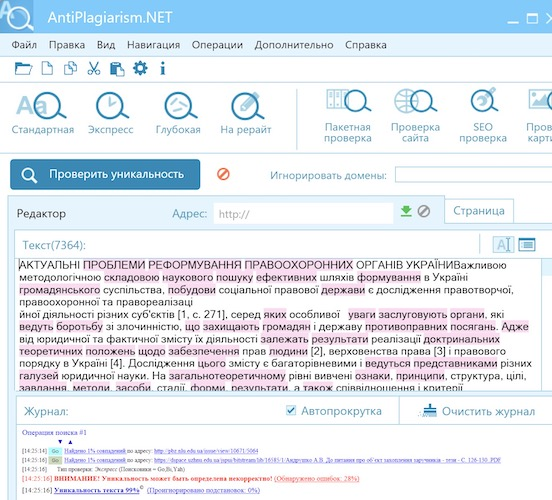Open Пакетная проверка
552x500 pixels.
tap(348, 116)
